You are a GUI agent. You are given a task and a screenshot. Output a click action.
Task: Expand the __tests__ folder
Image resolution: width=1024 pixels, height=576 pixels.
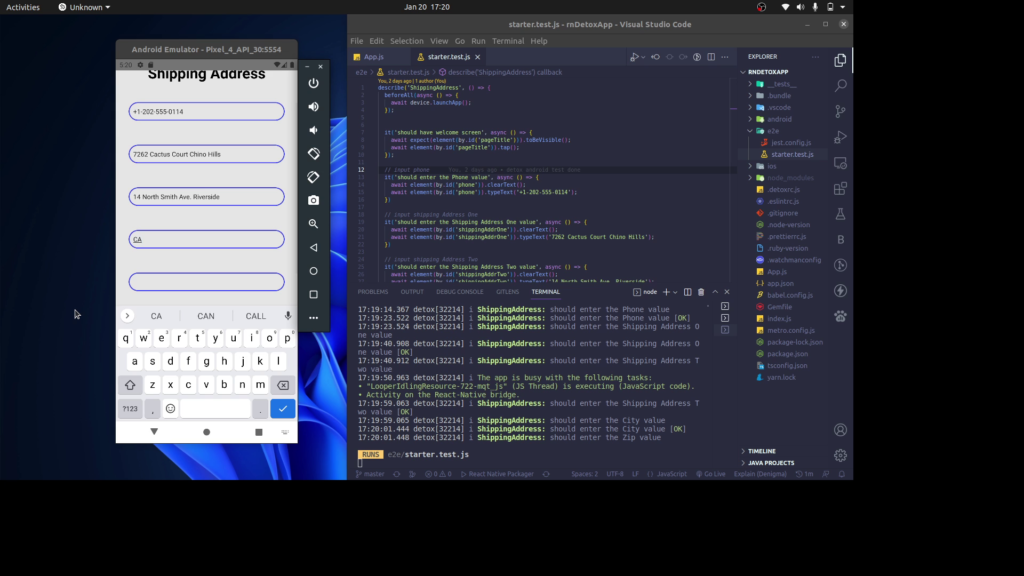[x=783, y=84]
